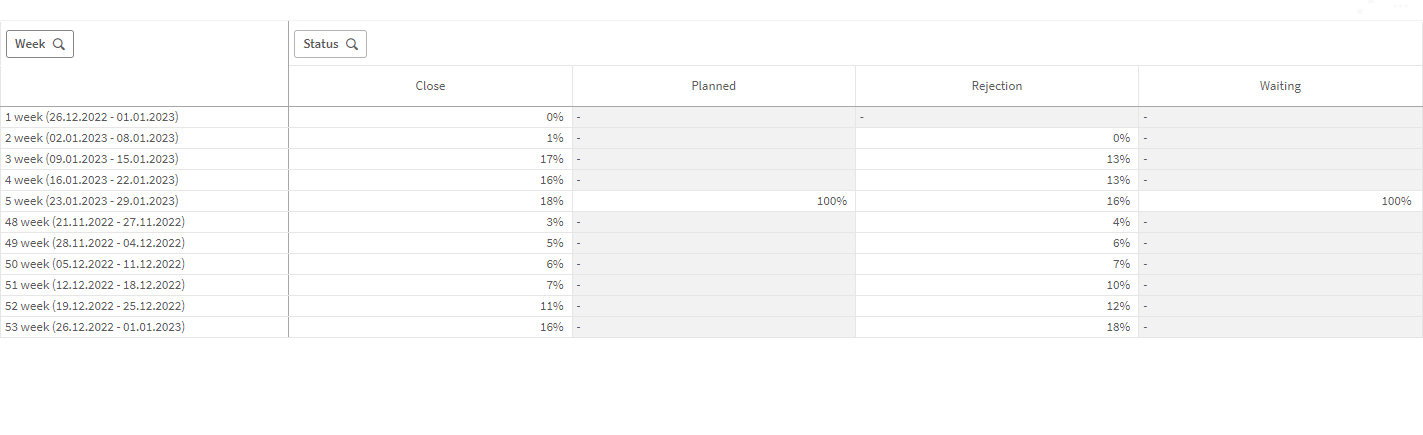Select row 48 week (21.11.2022 - 27.11.2022)

94,222
